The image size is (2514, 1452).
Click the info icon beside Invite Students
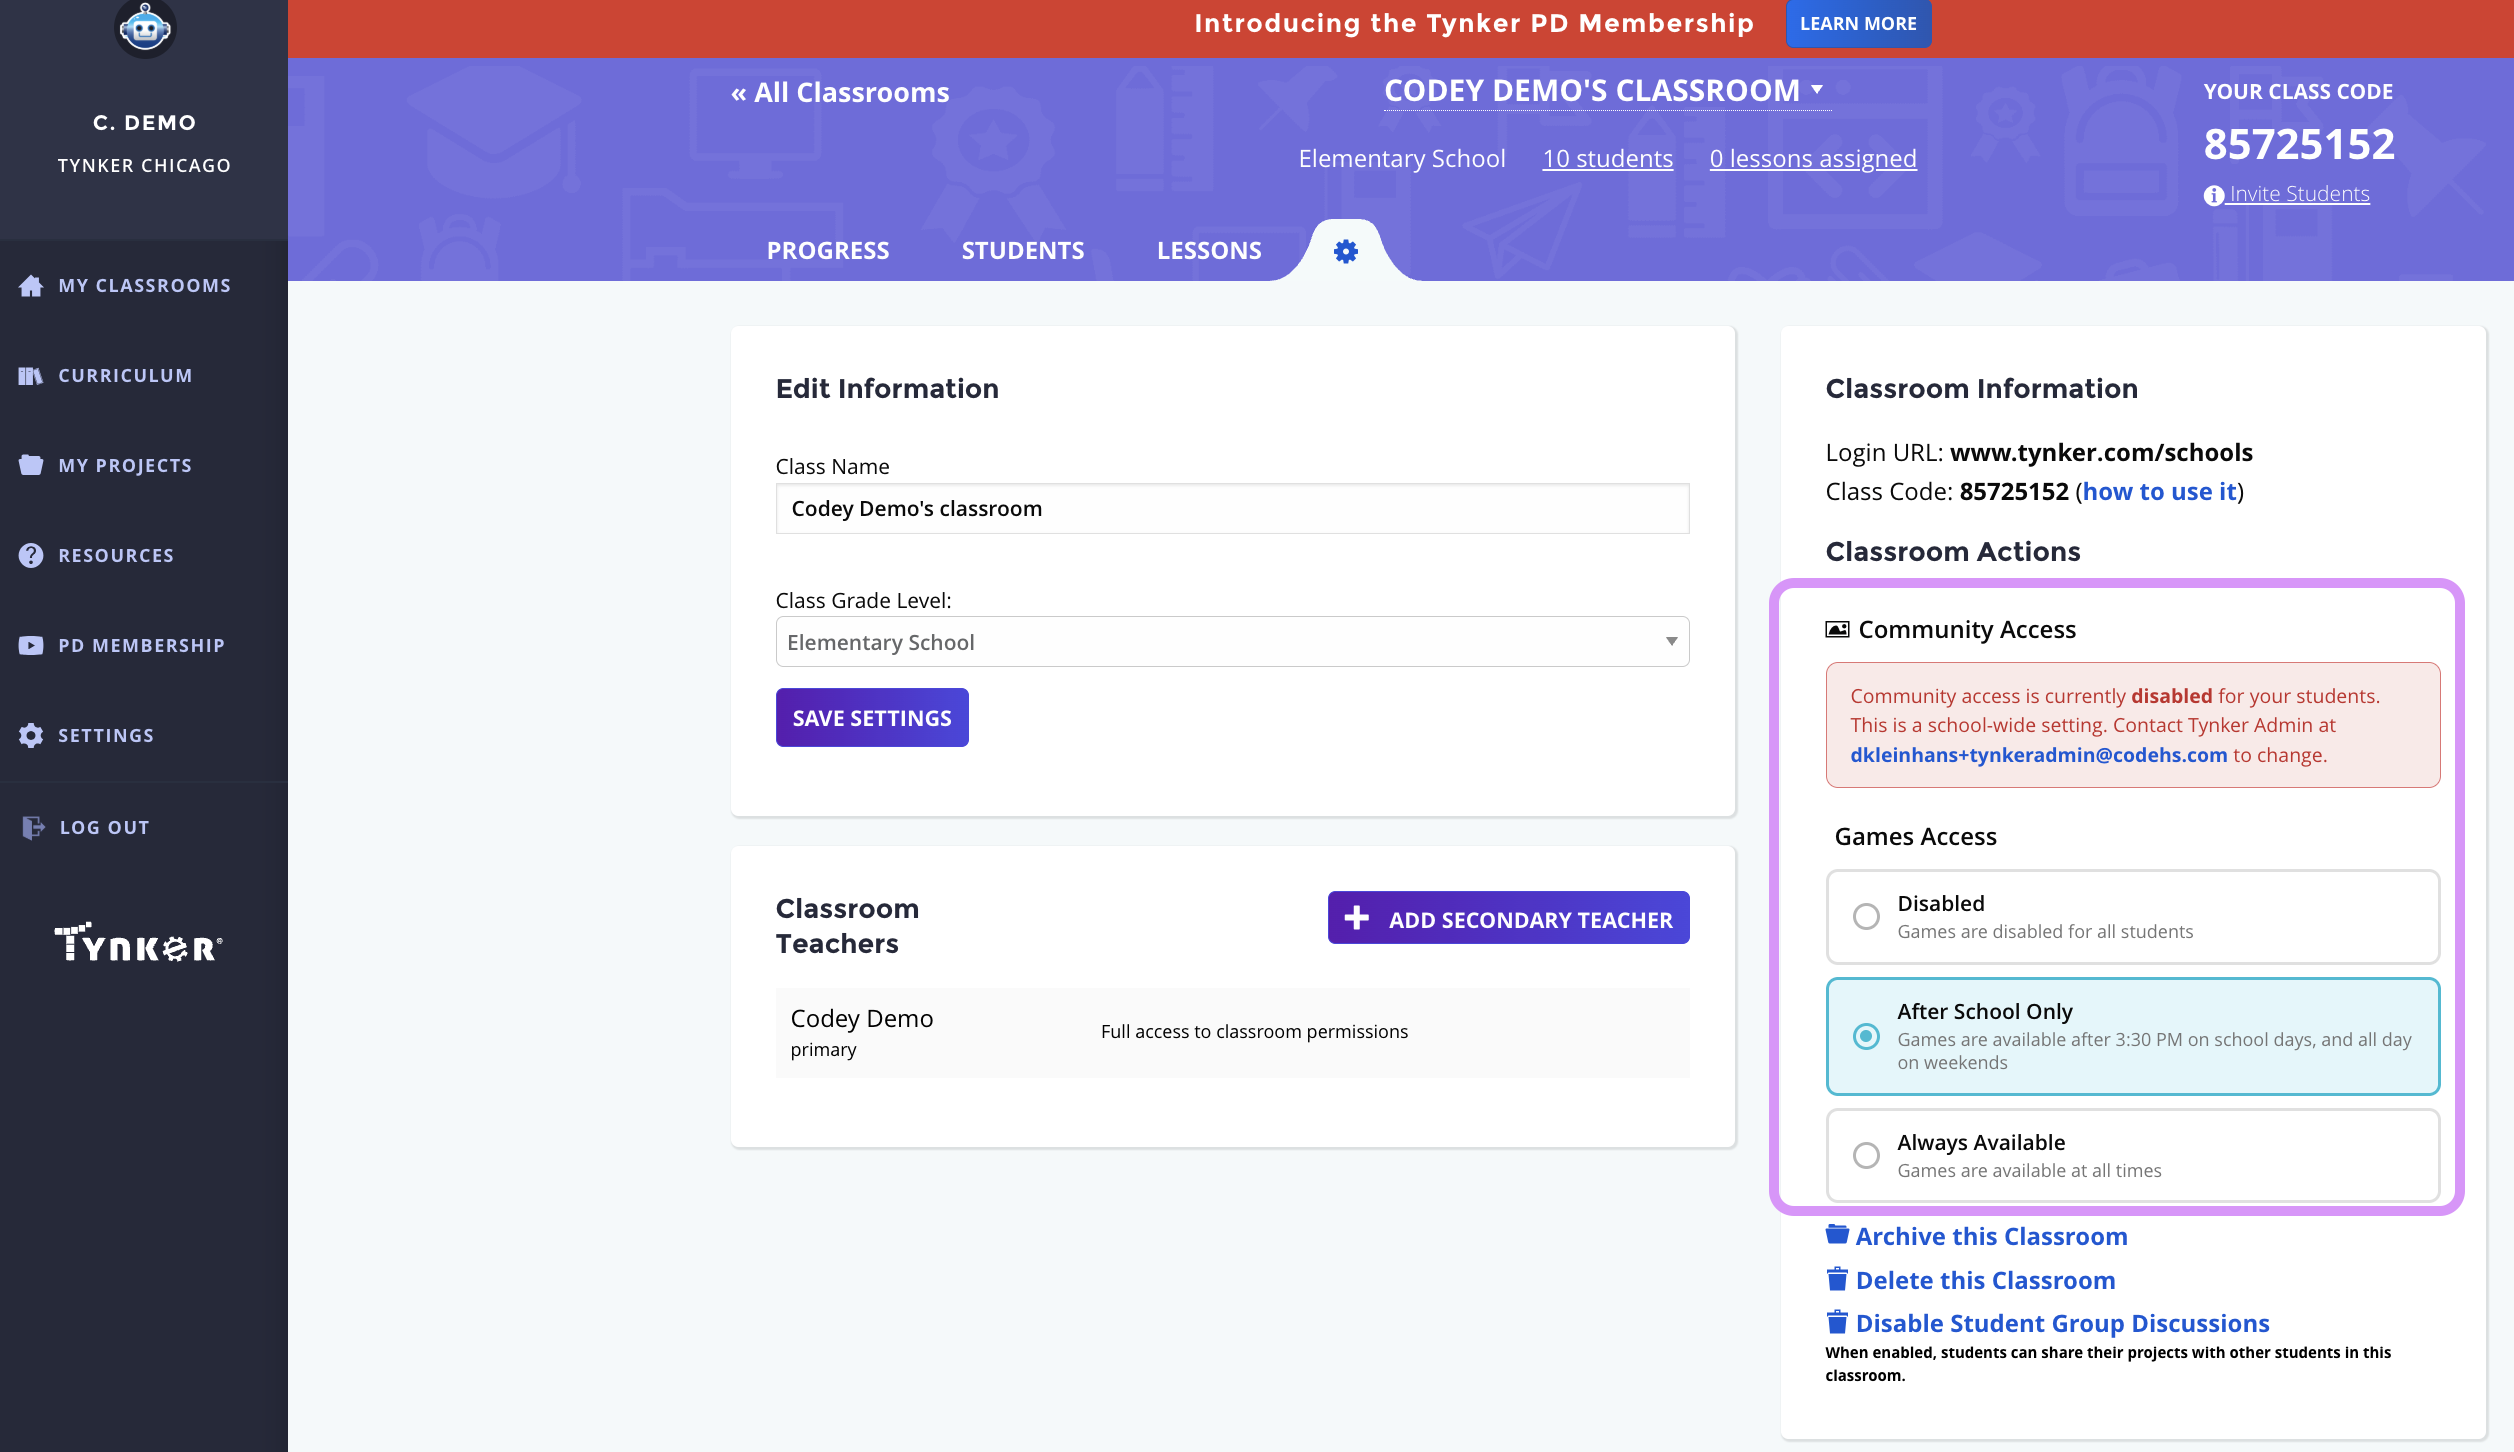2214,195
